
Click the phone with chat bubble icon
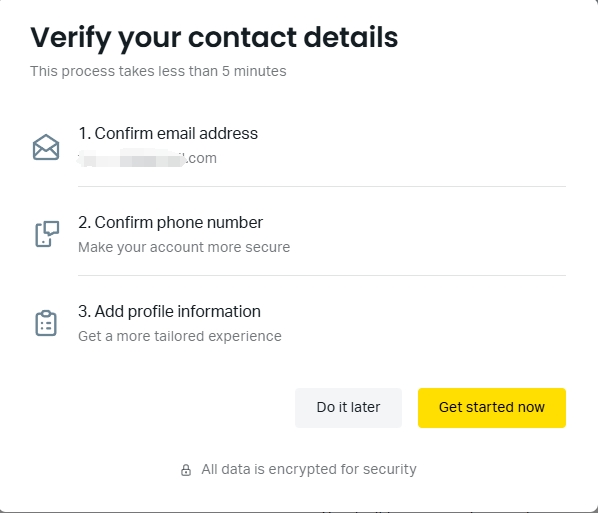(x=47, y=234)
